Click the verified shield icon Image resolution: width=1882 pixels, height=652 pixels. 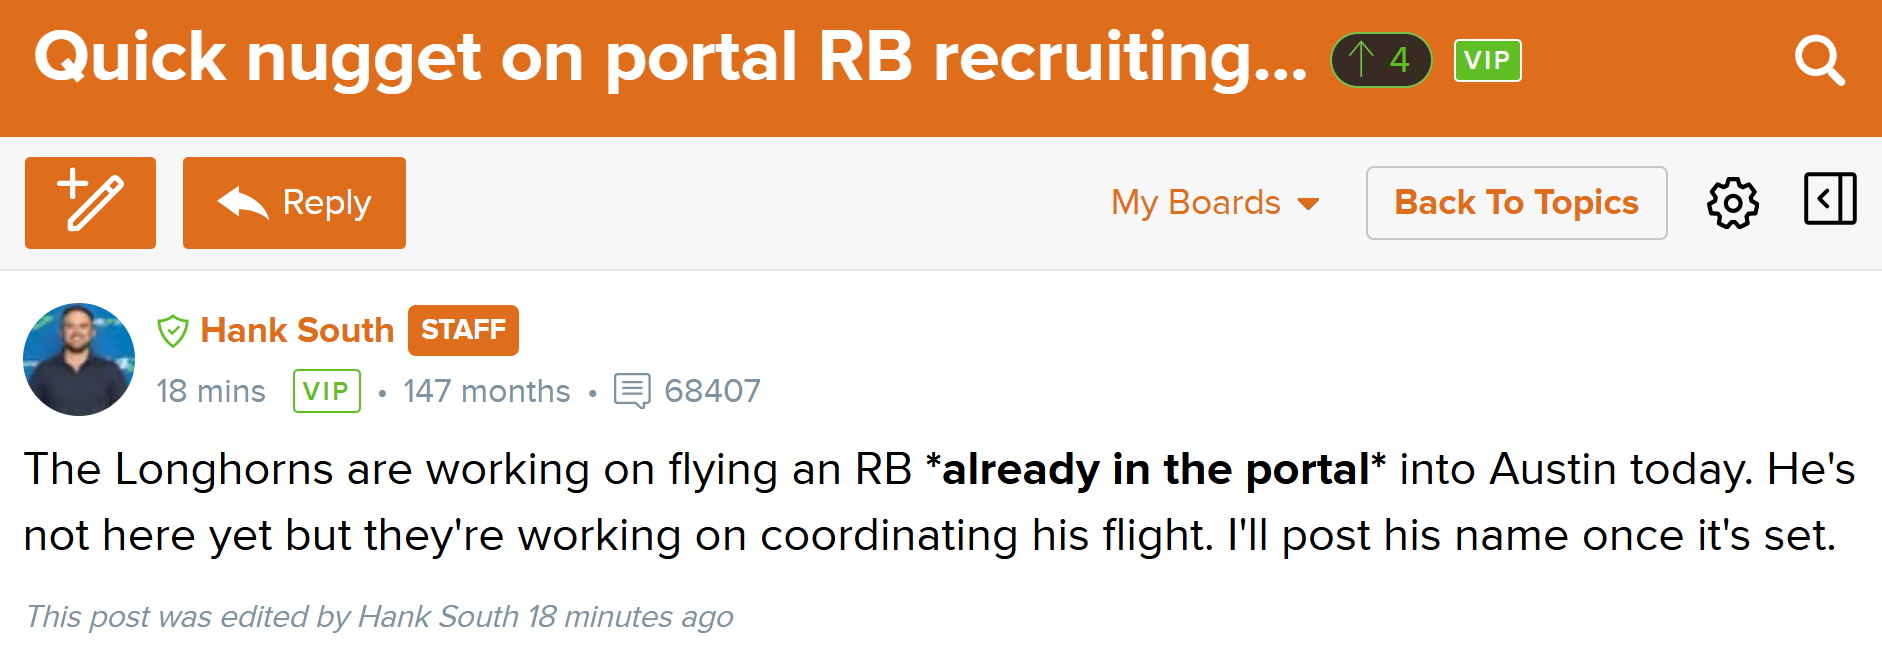click(173, 330)
